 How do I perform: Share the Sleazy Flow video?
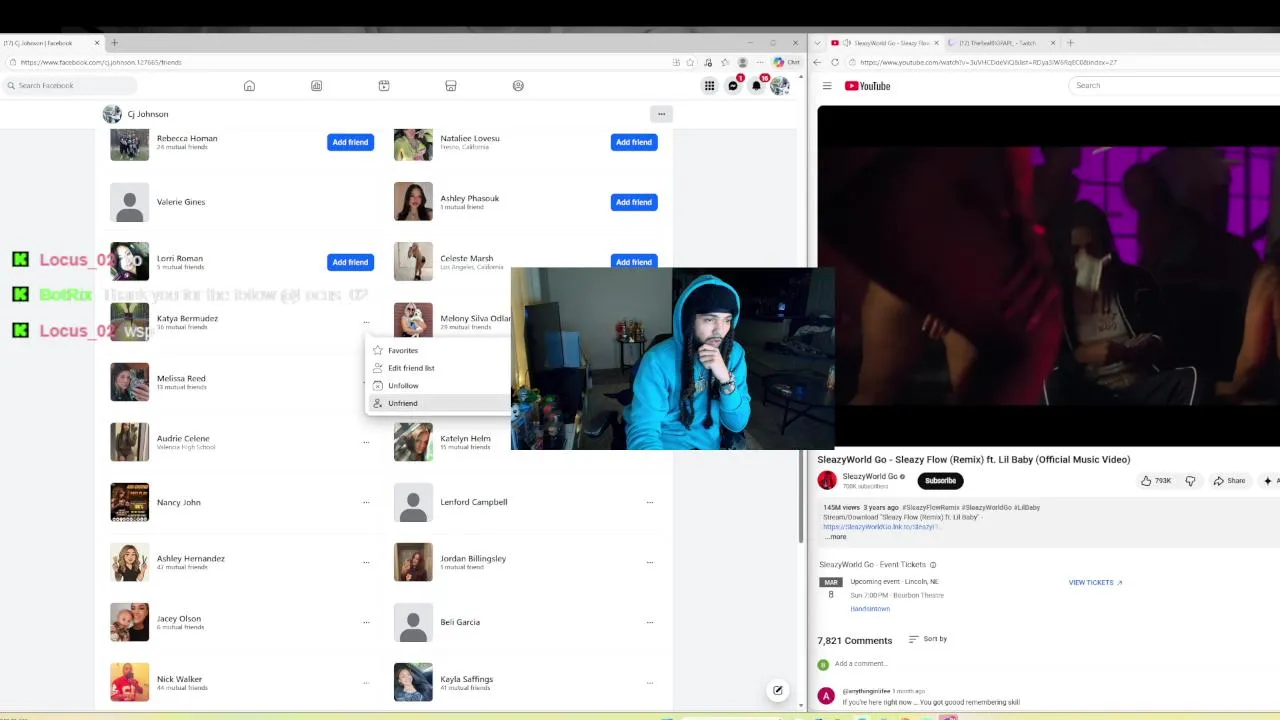click(1229, 481)
